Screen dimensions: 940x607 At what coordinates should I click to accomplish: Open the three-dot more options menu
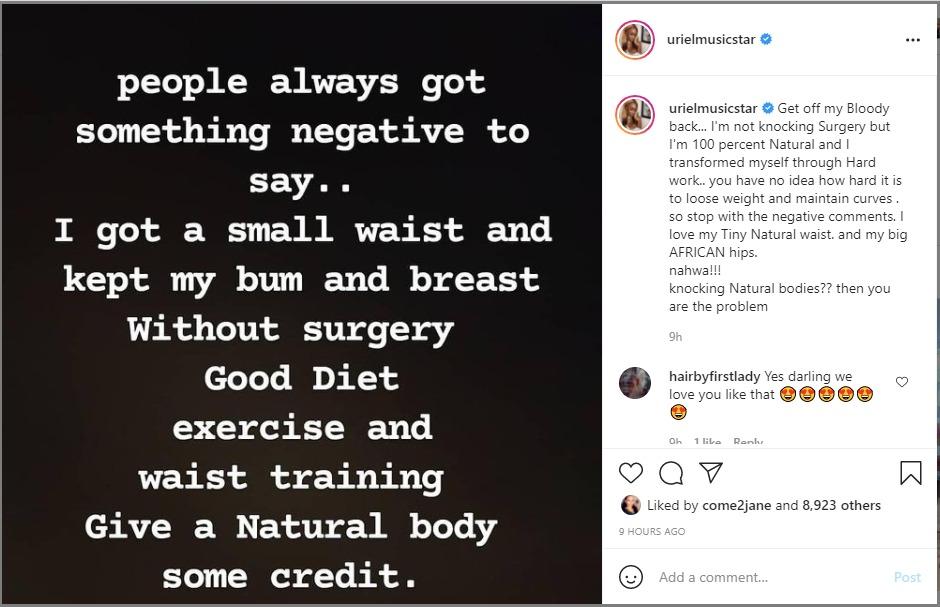[912, 40]
